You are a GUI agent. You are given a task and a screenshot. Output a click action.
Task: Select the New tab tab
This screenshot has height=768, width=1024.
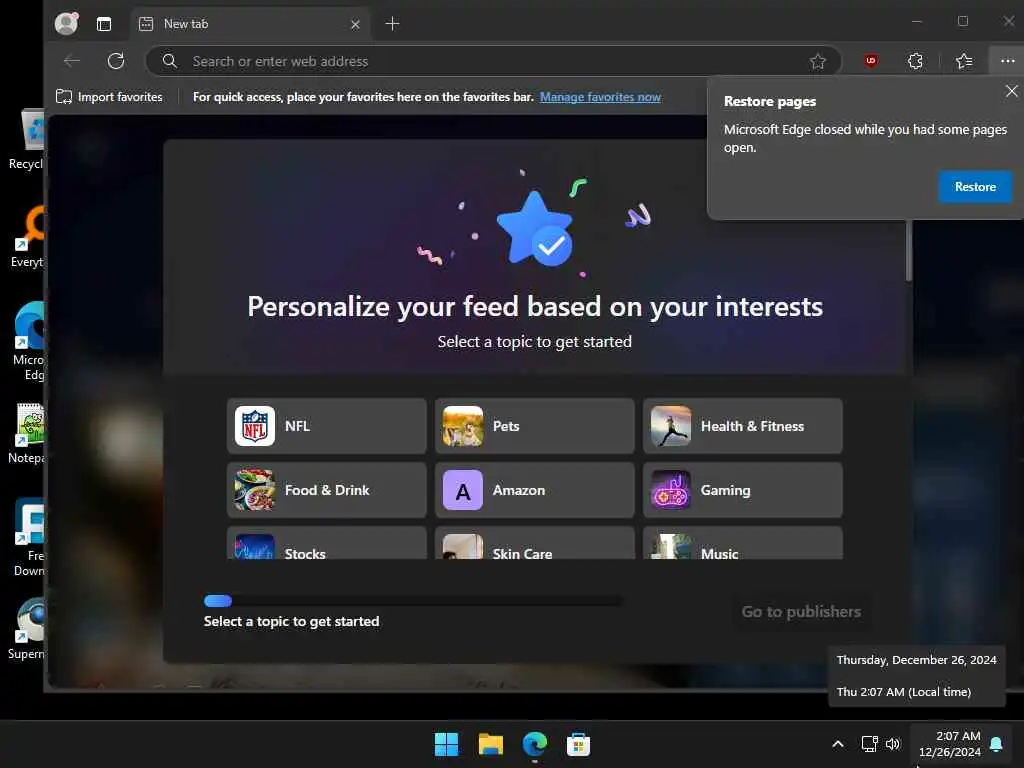[x=251, y=24]
